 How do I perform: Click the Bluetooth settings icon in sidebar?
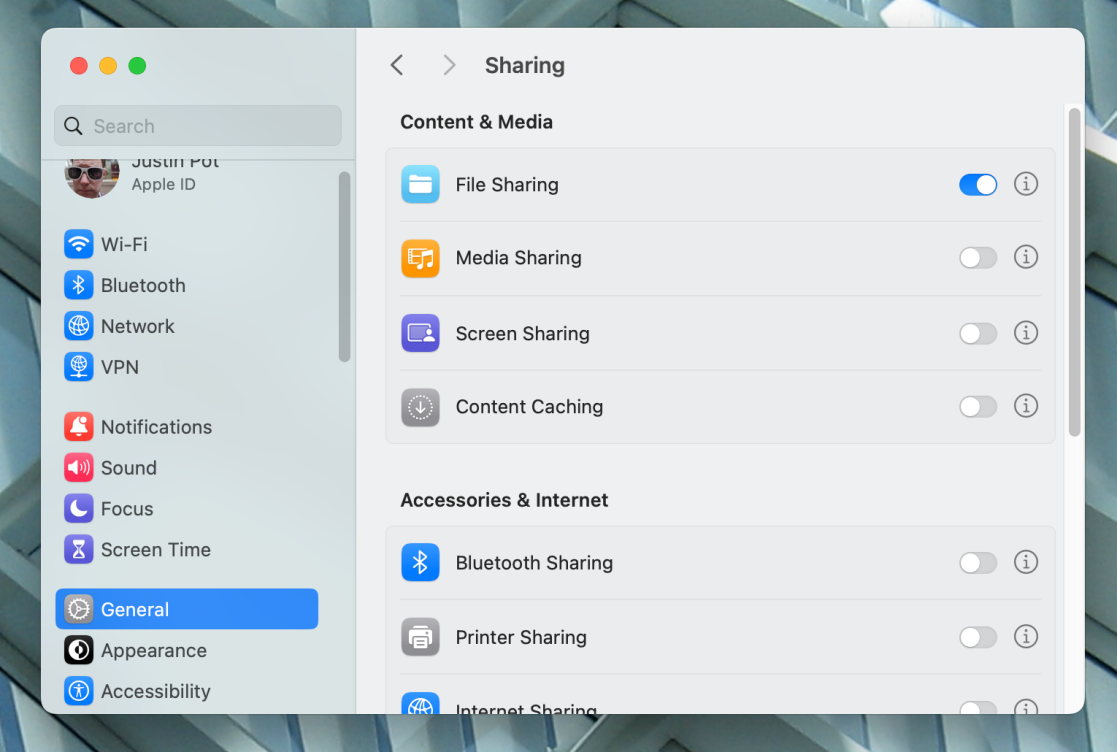78,285
